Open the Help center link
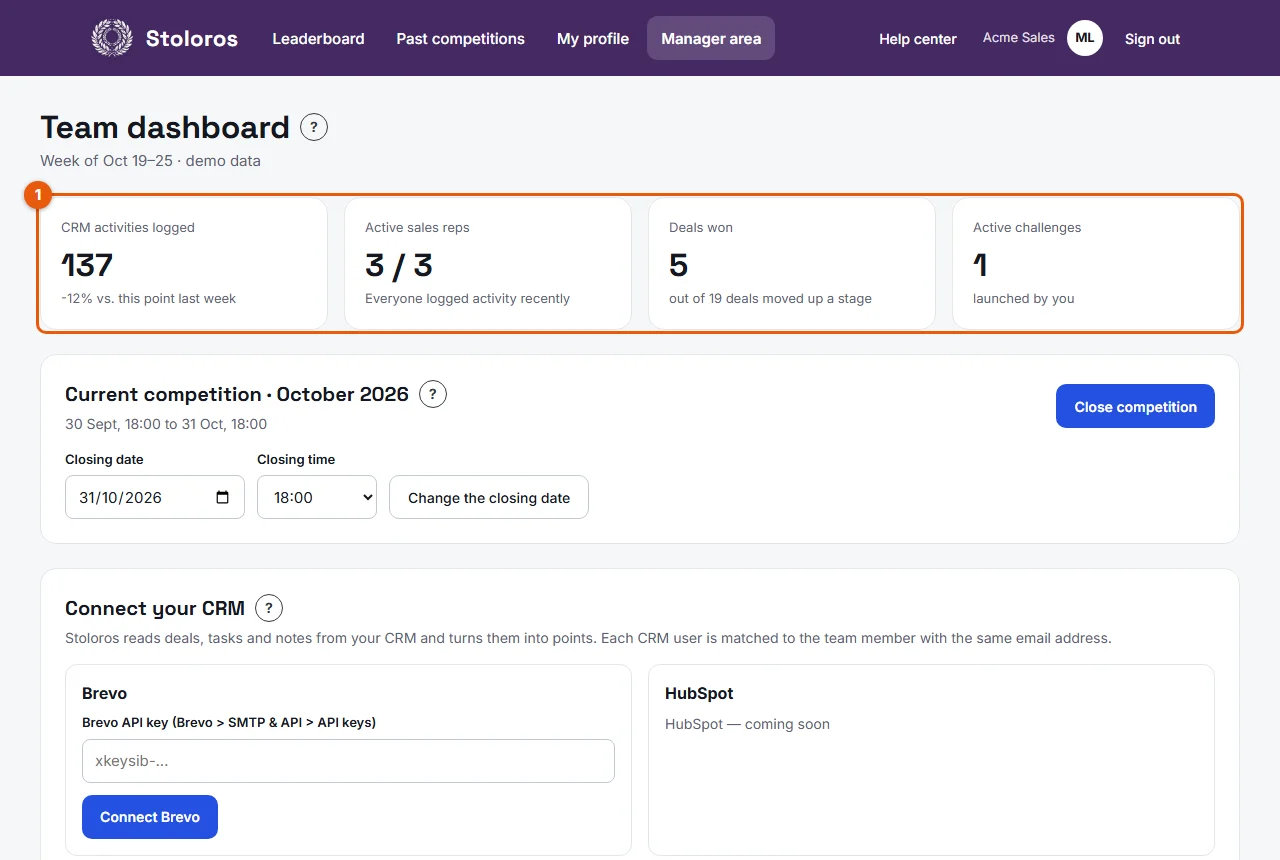 click(x=918, y=39)
